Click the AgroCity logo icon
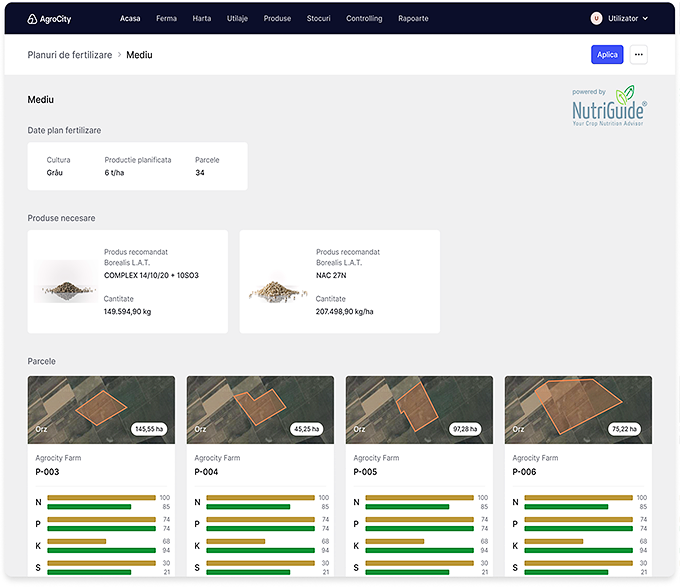The image size is (680, 587). click(33, 18)
